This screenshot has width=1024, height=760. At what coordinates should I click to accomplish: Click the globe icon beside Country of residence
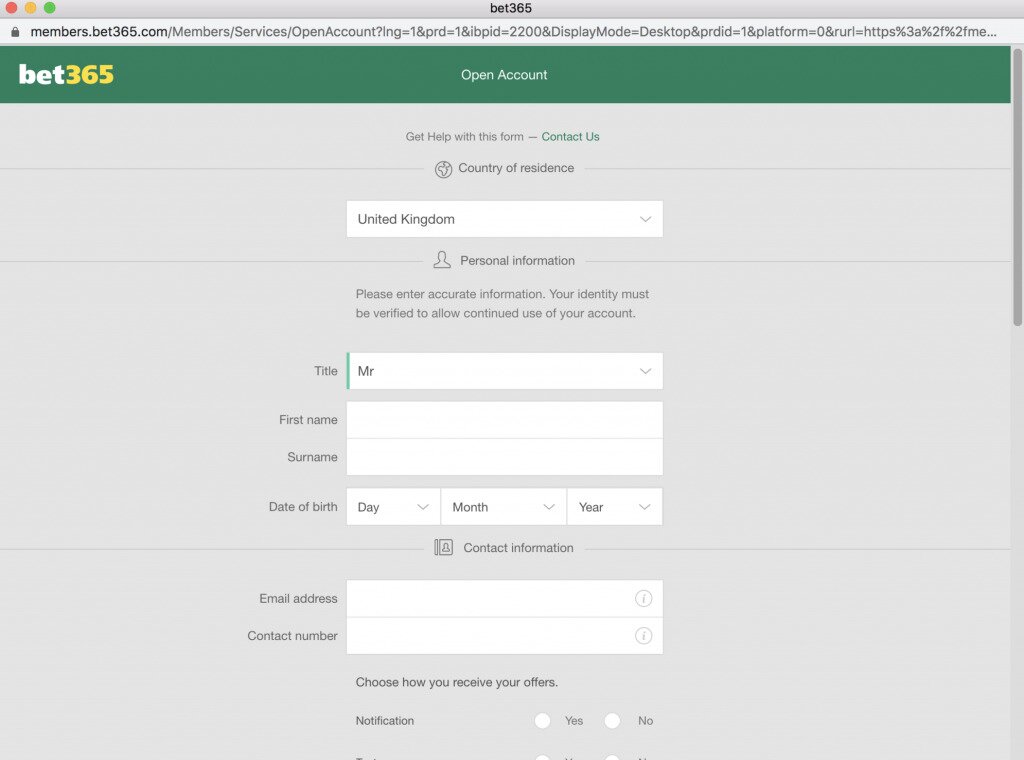[x=443, y=169]
